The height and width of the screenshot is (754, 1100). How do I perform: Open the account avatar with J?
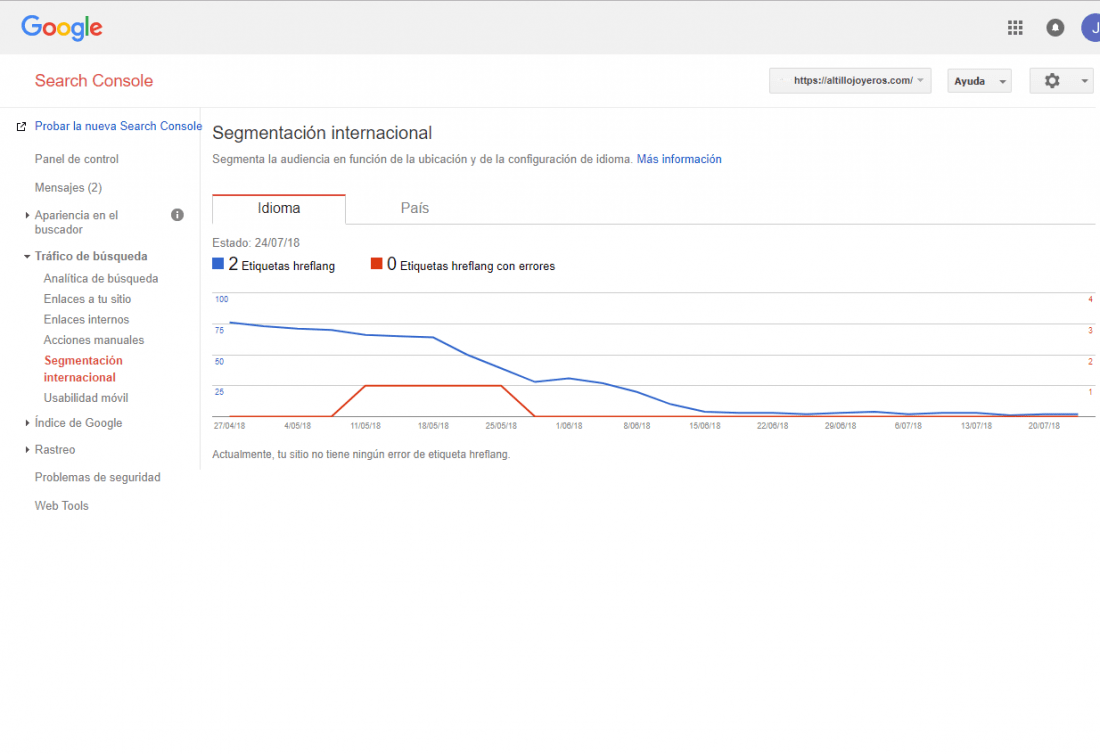tap(1091, 28)
